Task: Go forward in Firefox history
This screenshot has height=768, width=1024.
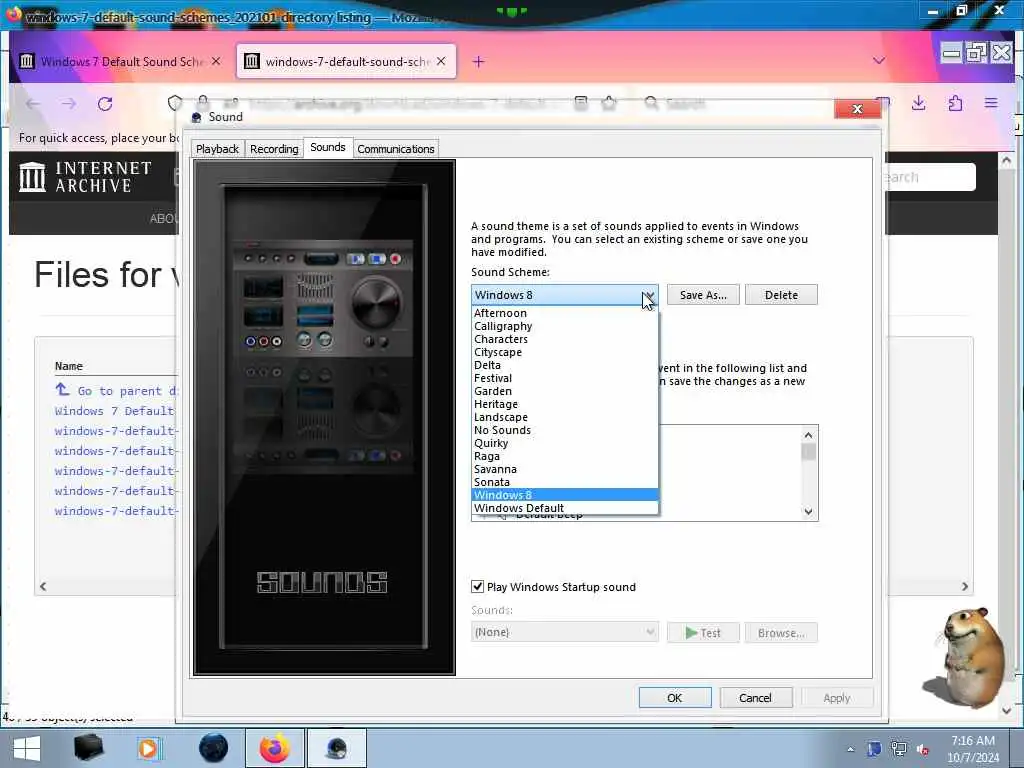Action: coord(69,103)
